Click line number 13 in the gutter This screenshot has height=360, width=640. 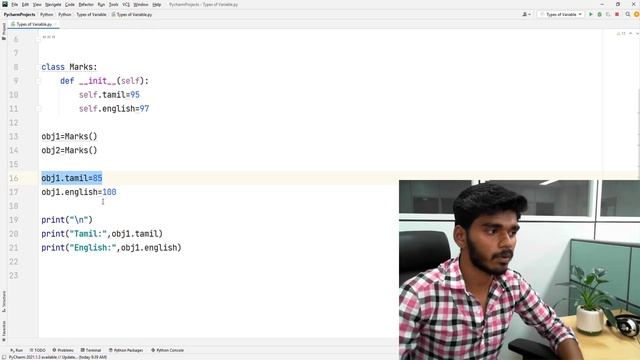(x=13, y=136)
